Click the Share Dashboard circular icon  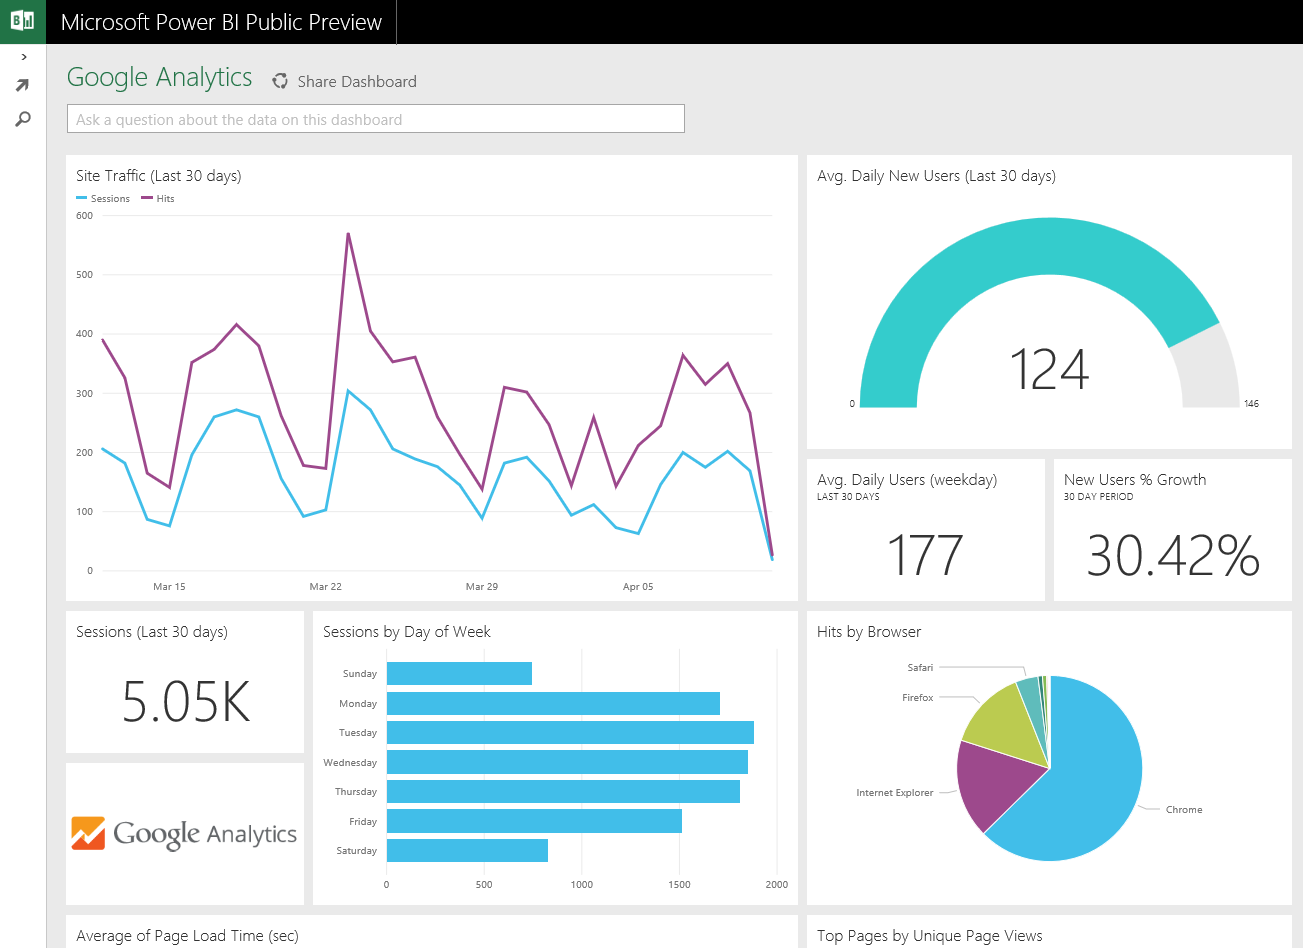(x=280, y=81)
